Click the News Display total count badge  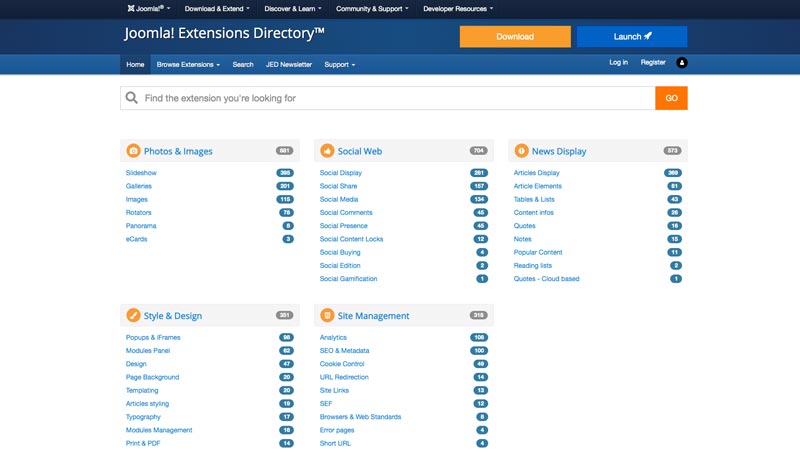672,150
